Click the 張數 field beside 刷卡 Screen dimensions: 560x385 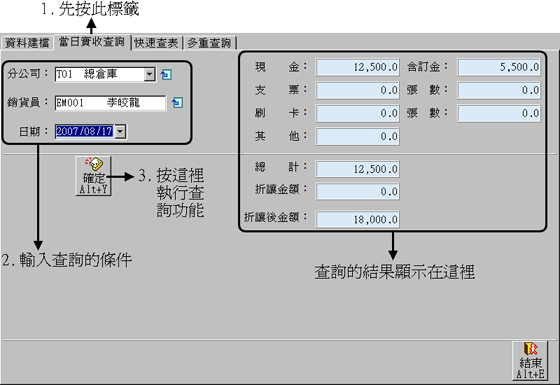tap(499, 114)
